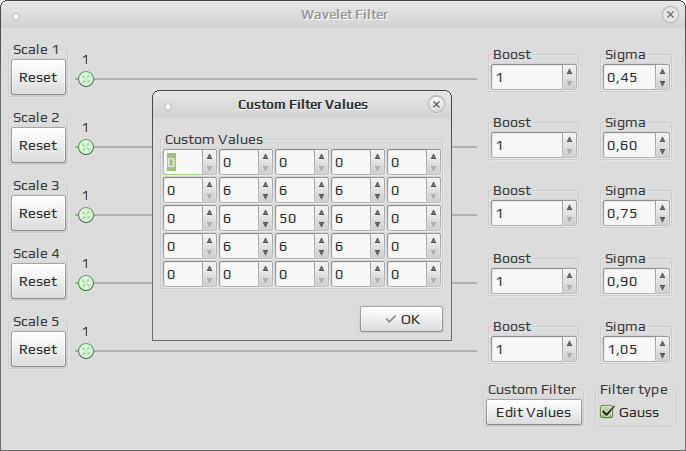Increase first row first column custom value

[x=210, y=157]
